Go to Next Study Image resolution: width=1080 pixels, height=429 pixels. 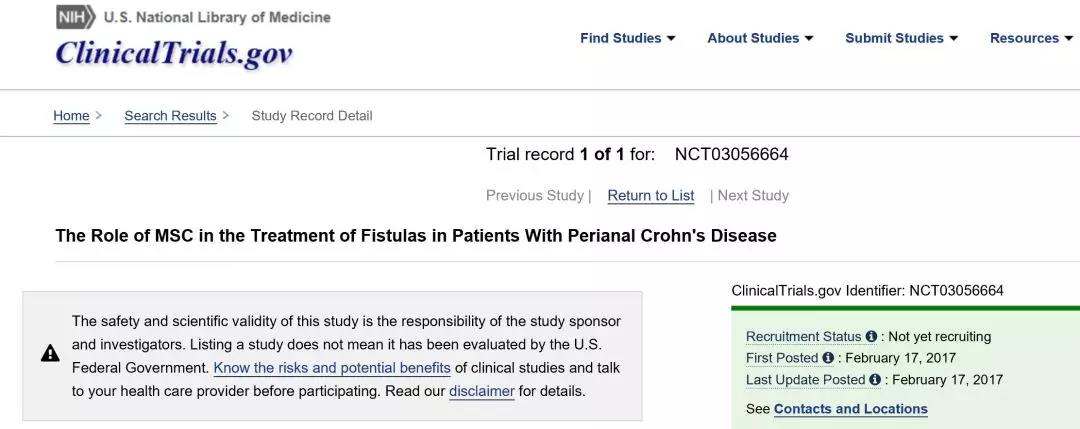[753, 196]
